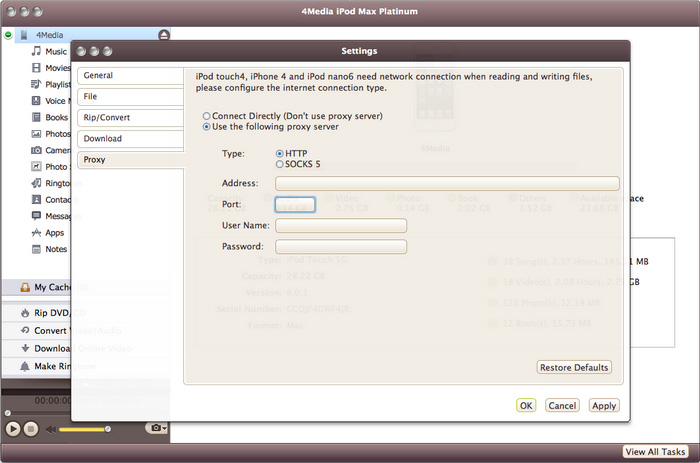The image size is (700, 463).
Task: Open the Books library icon
Action: [x=36, y=117]
